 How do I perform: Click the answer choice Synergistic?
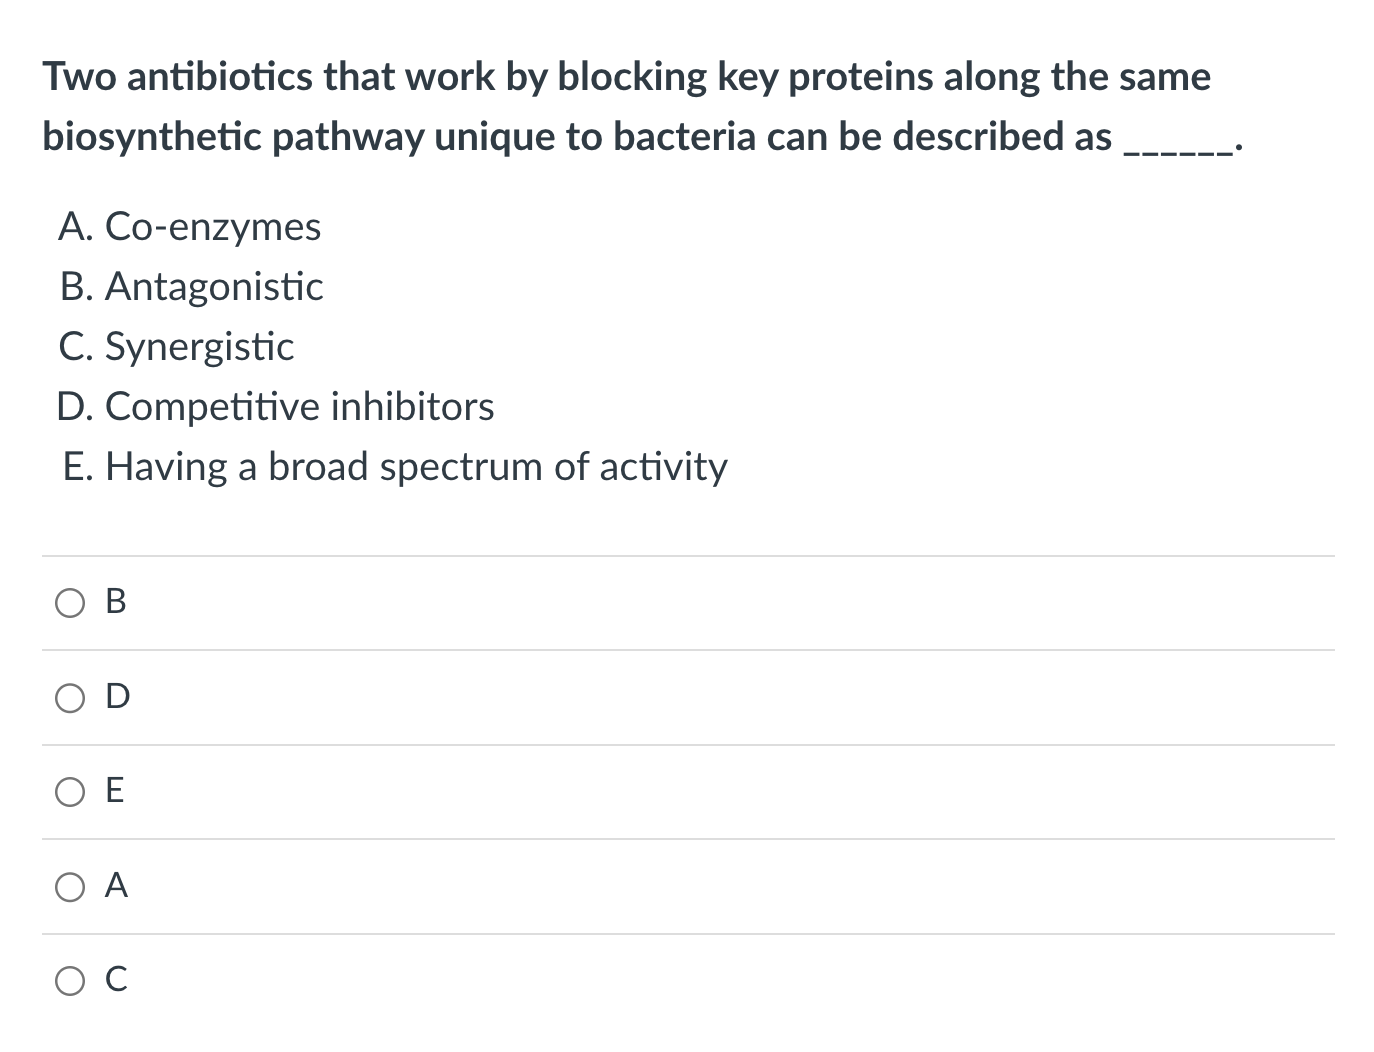pyautogui.click(x=177, y=347)
